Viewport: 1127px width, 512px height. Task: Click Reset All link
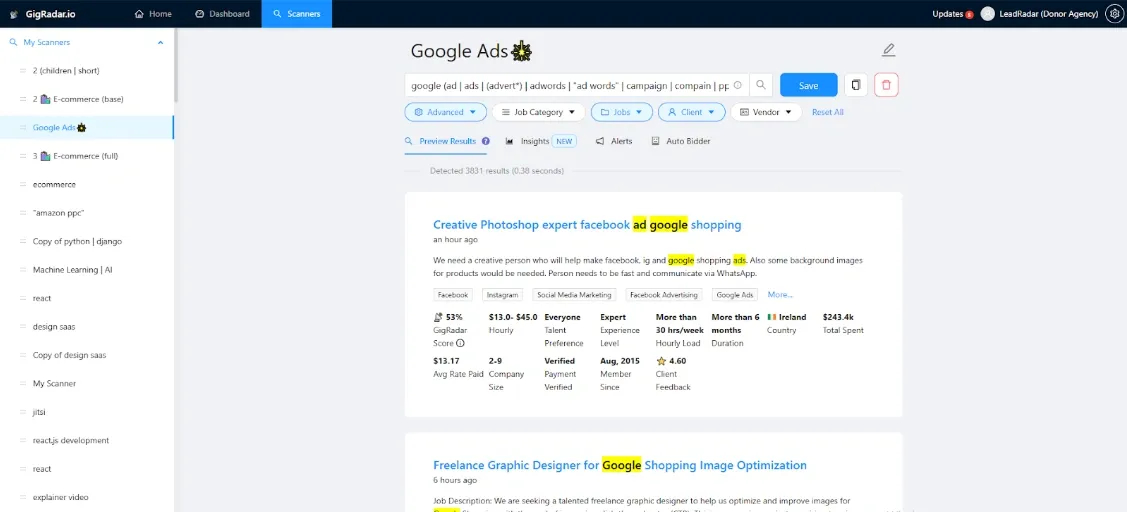827,112
